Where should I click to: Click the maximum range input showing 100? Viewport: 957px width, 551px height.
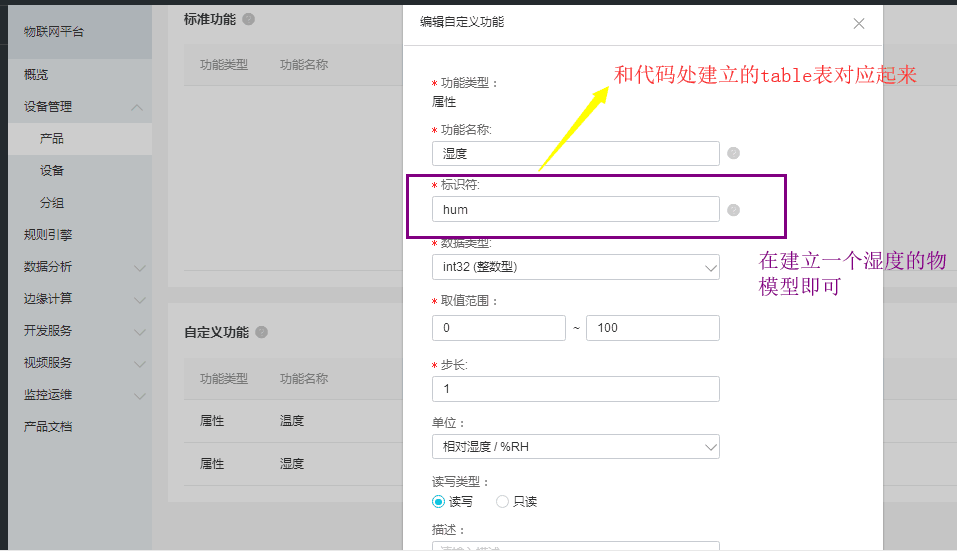coord(652,328)
